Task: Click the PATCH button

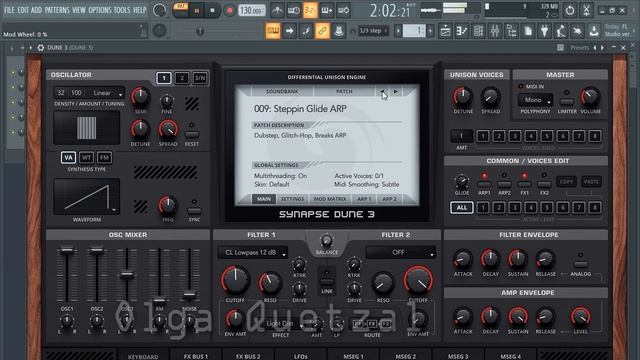Action: click(344, 91)
